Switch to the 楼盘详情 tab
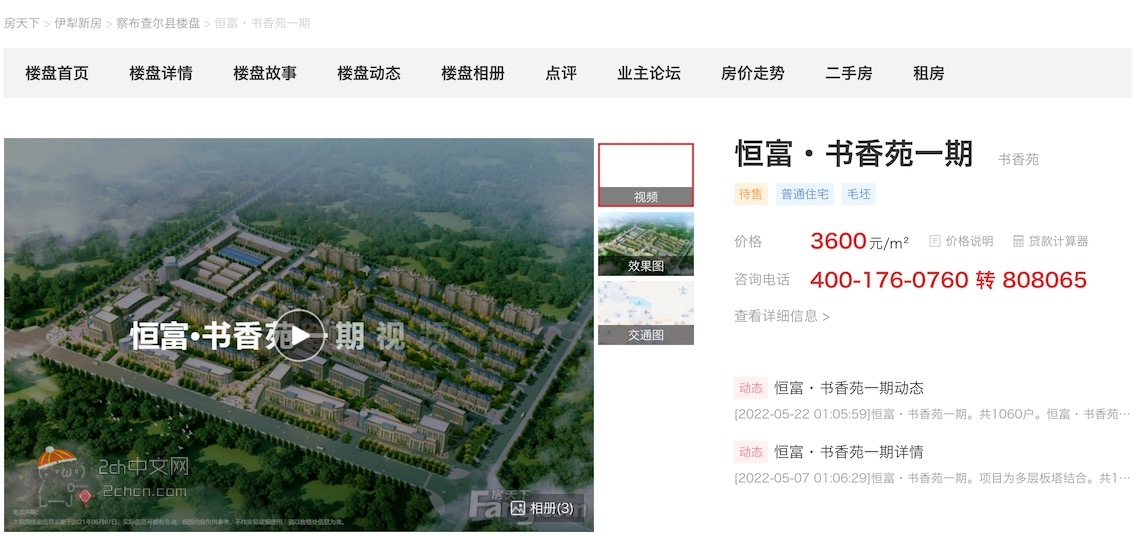Screen dimensions: 1132x537 (x=161, y=73)
